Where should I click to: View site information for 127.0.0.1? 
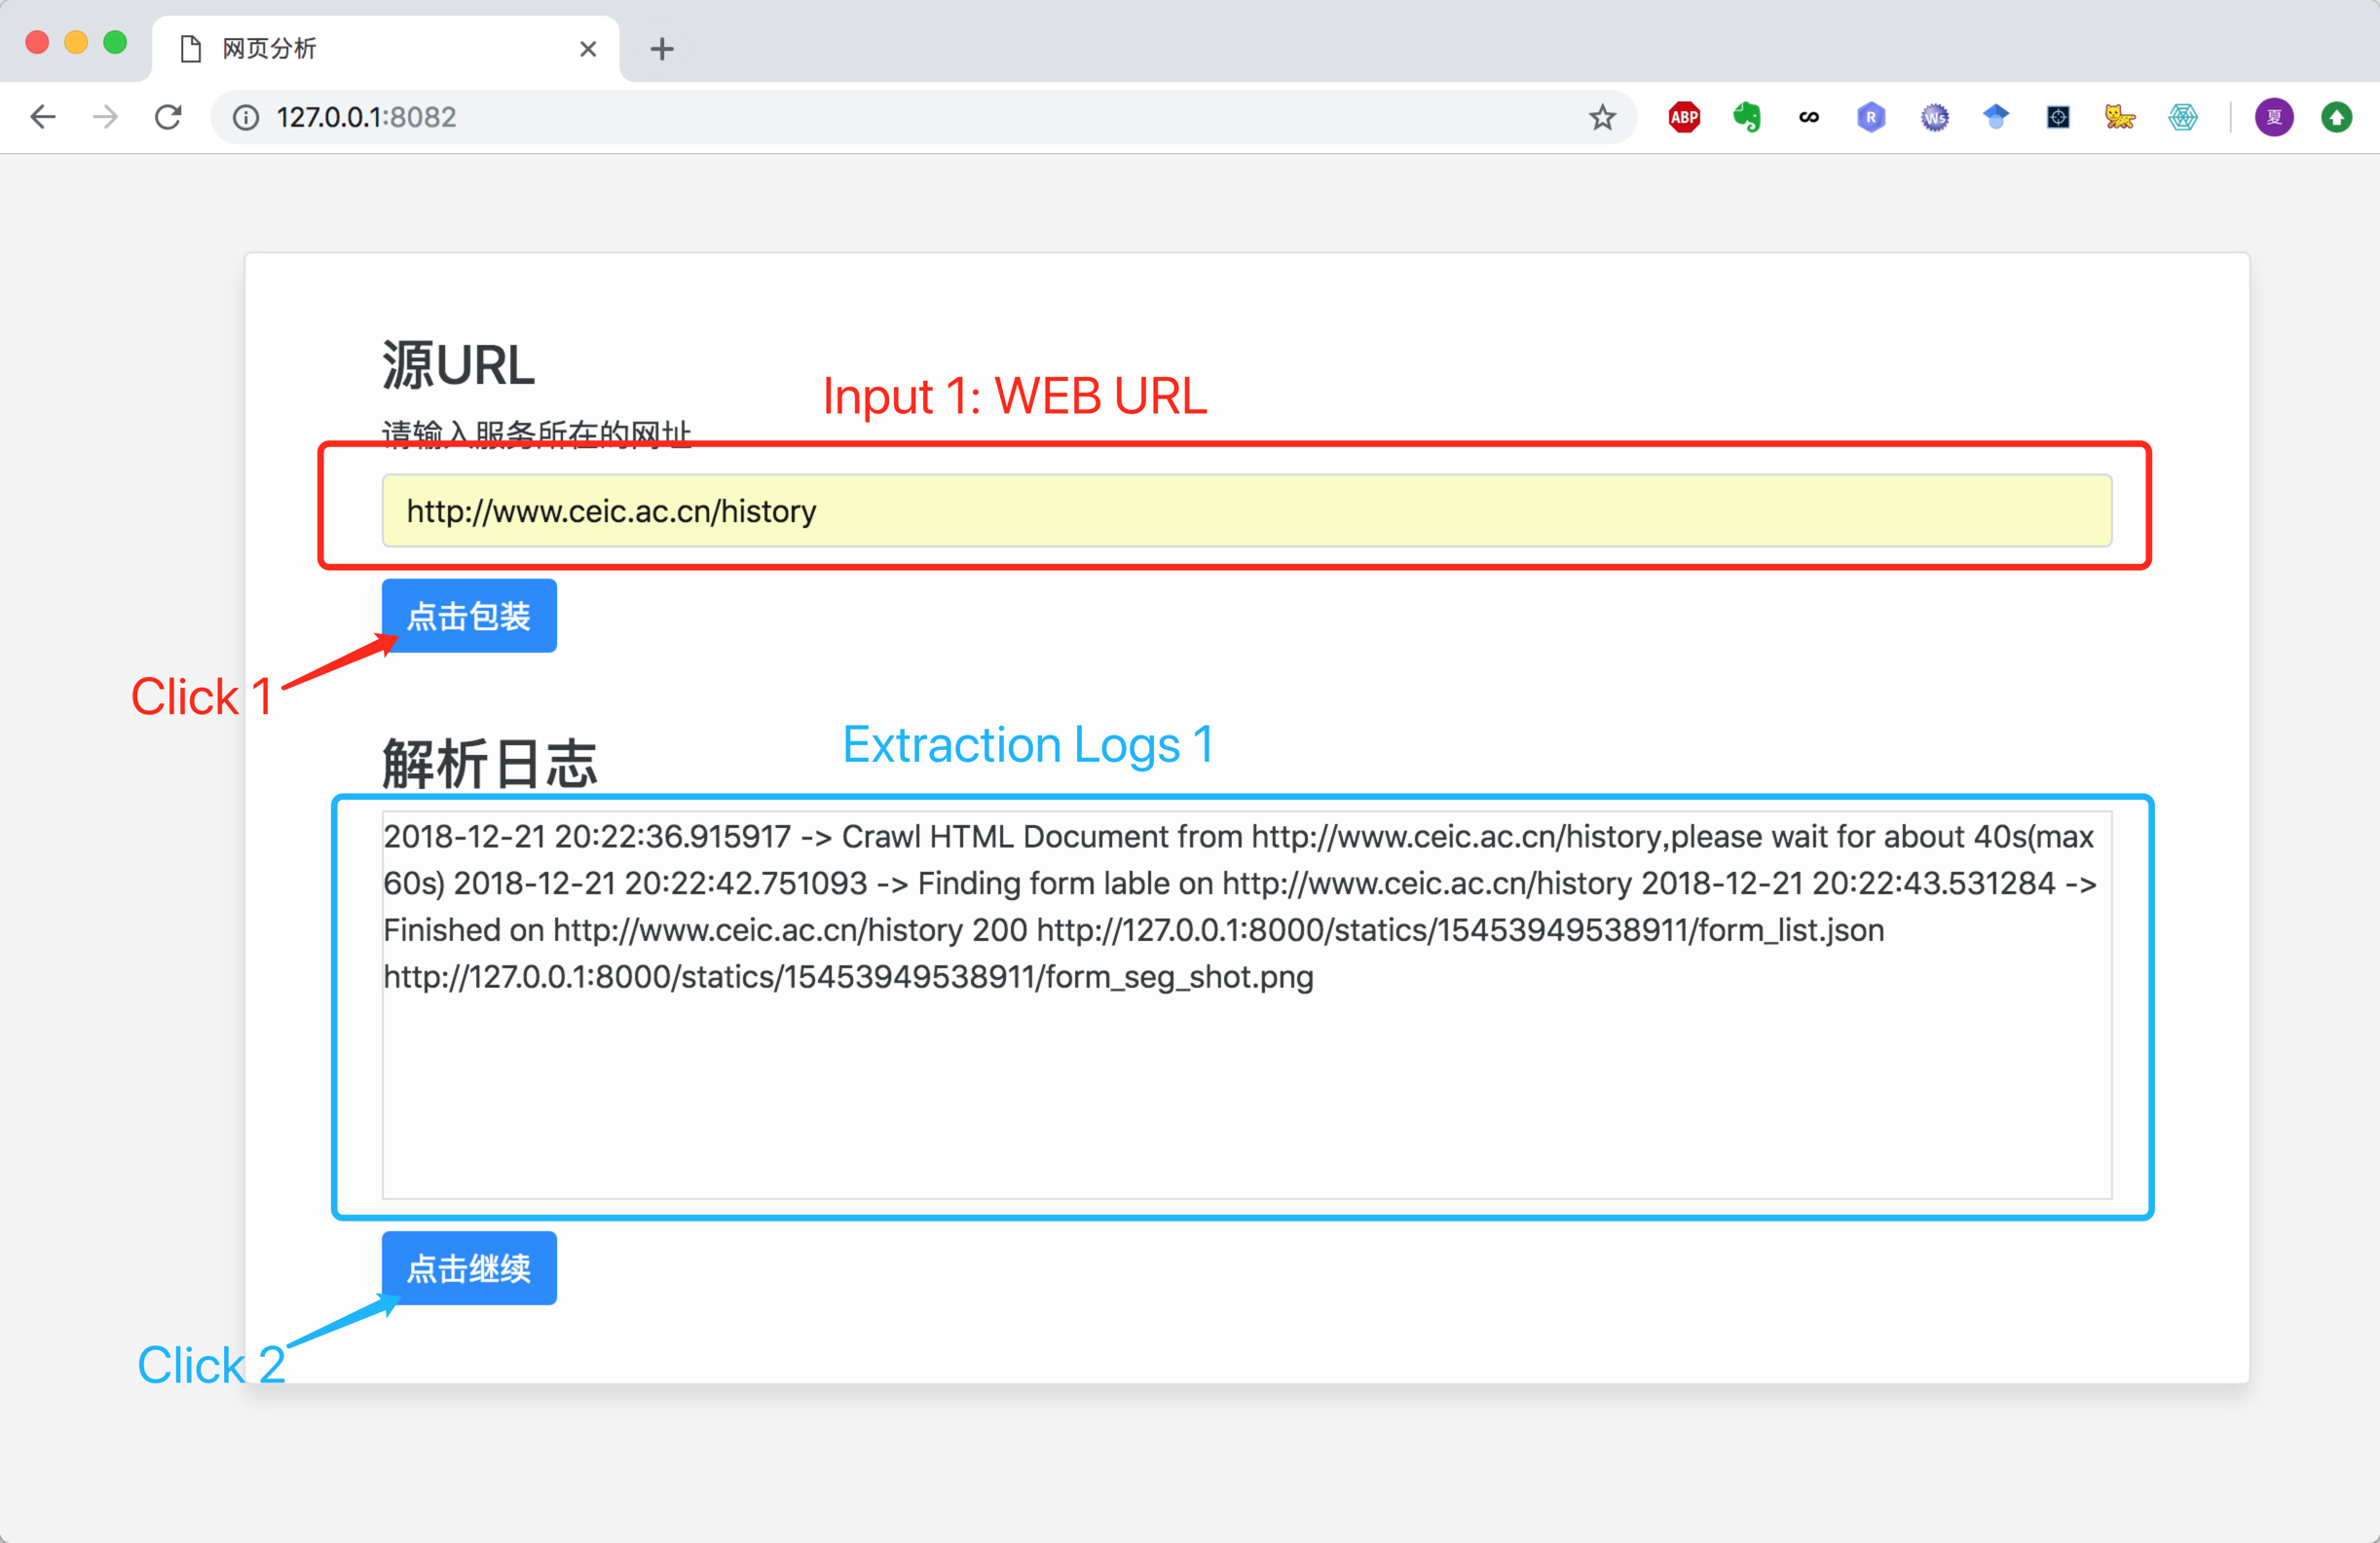pyautogui.click(x=246, y=118)
